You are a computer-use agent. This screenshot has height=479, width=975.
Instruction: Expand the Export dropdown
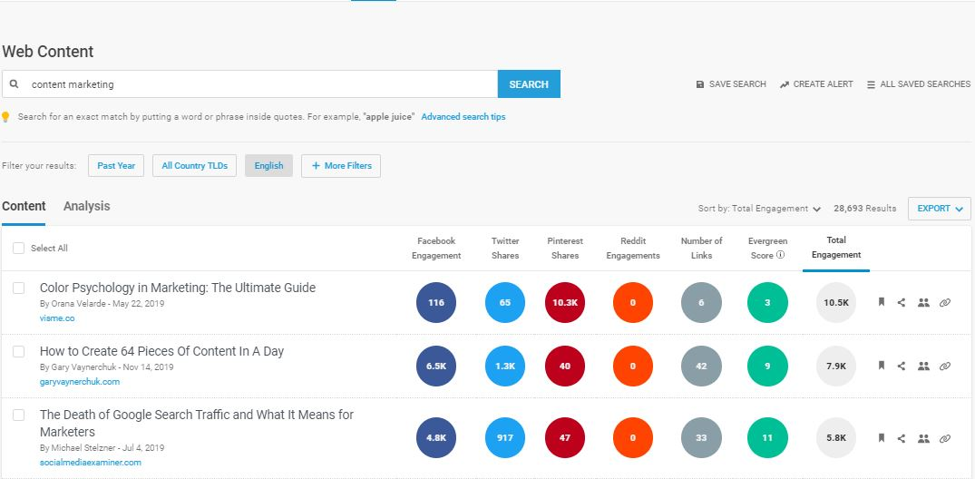939,209
